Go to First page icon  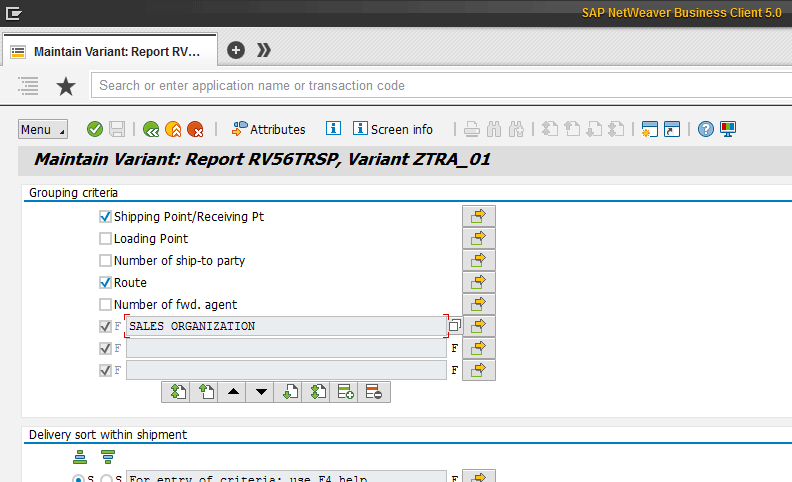(x=550, y=129)
